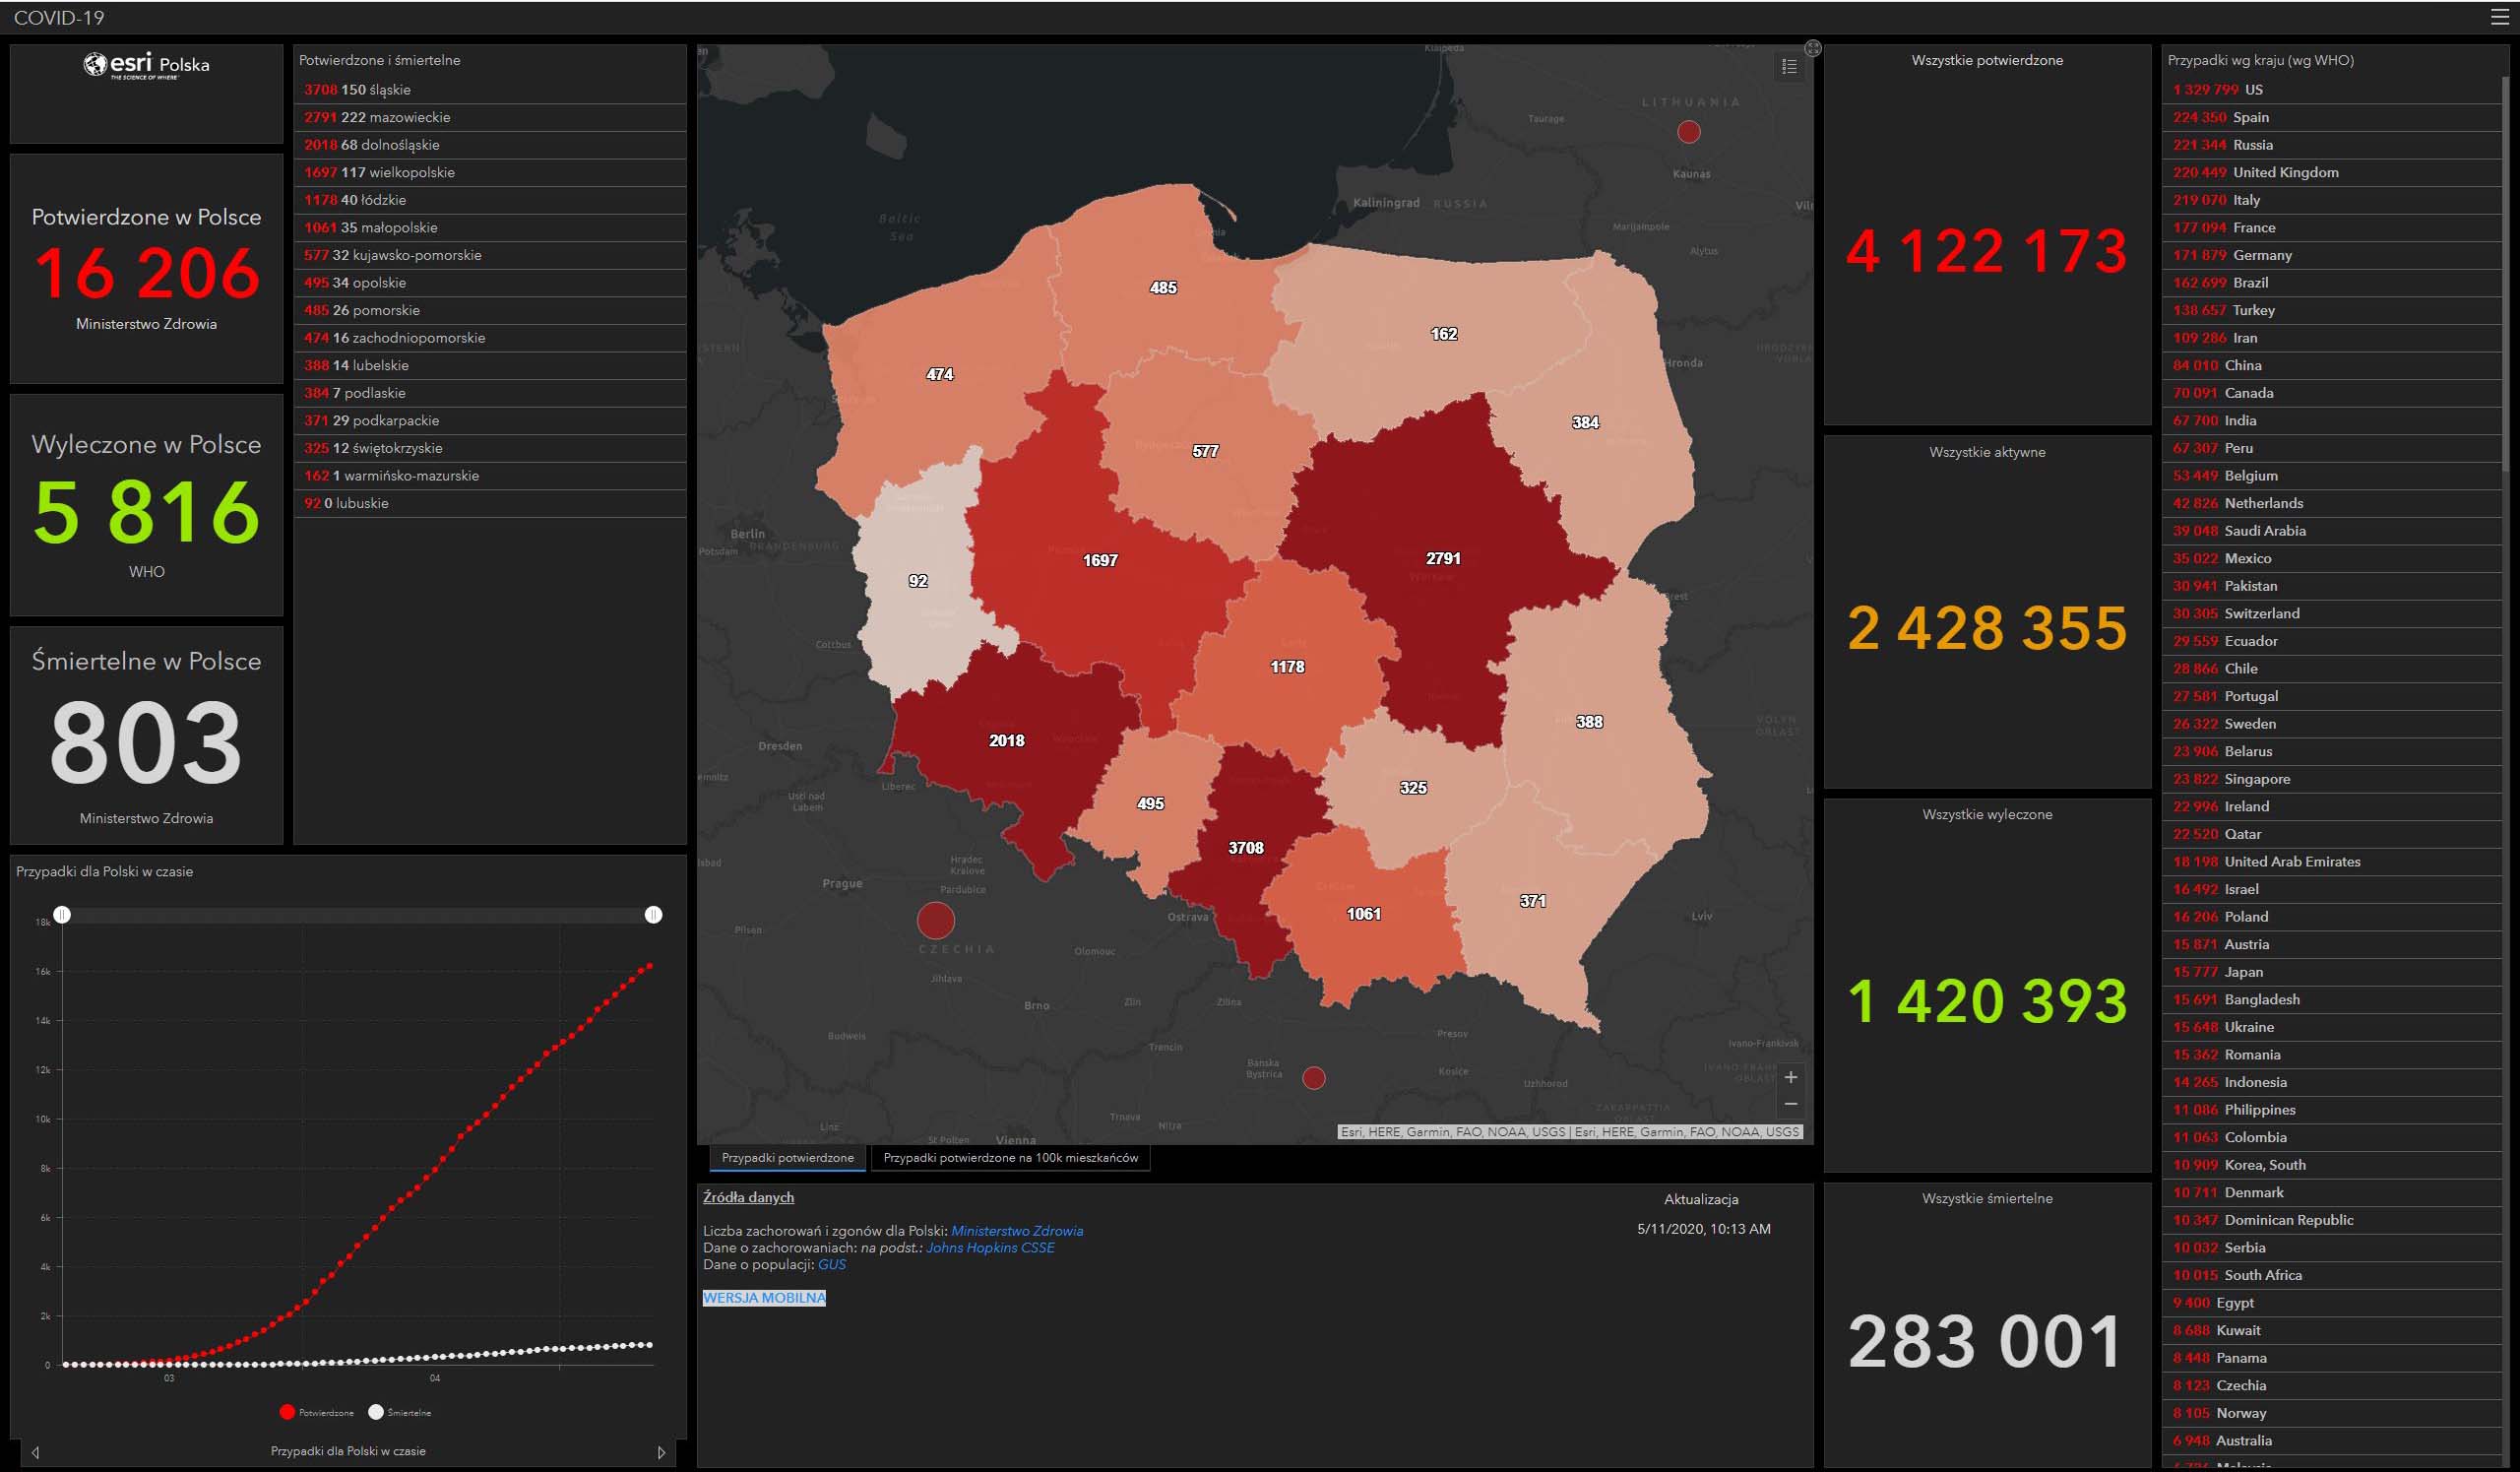Click the left handle of chart time slider
Viewport: 2520px width, 1472px height.
62,915
